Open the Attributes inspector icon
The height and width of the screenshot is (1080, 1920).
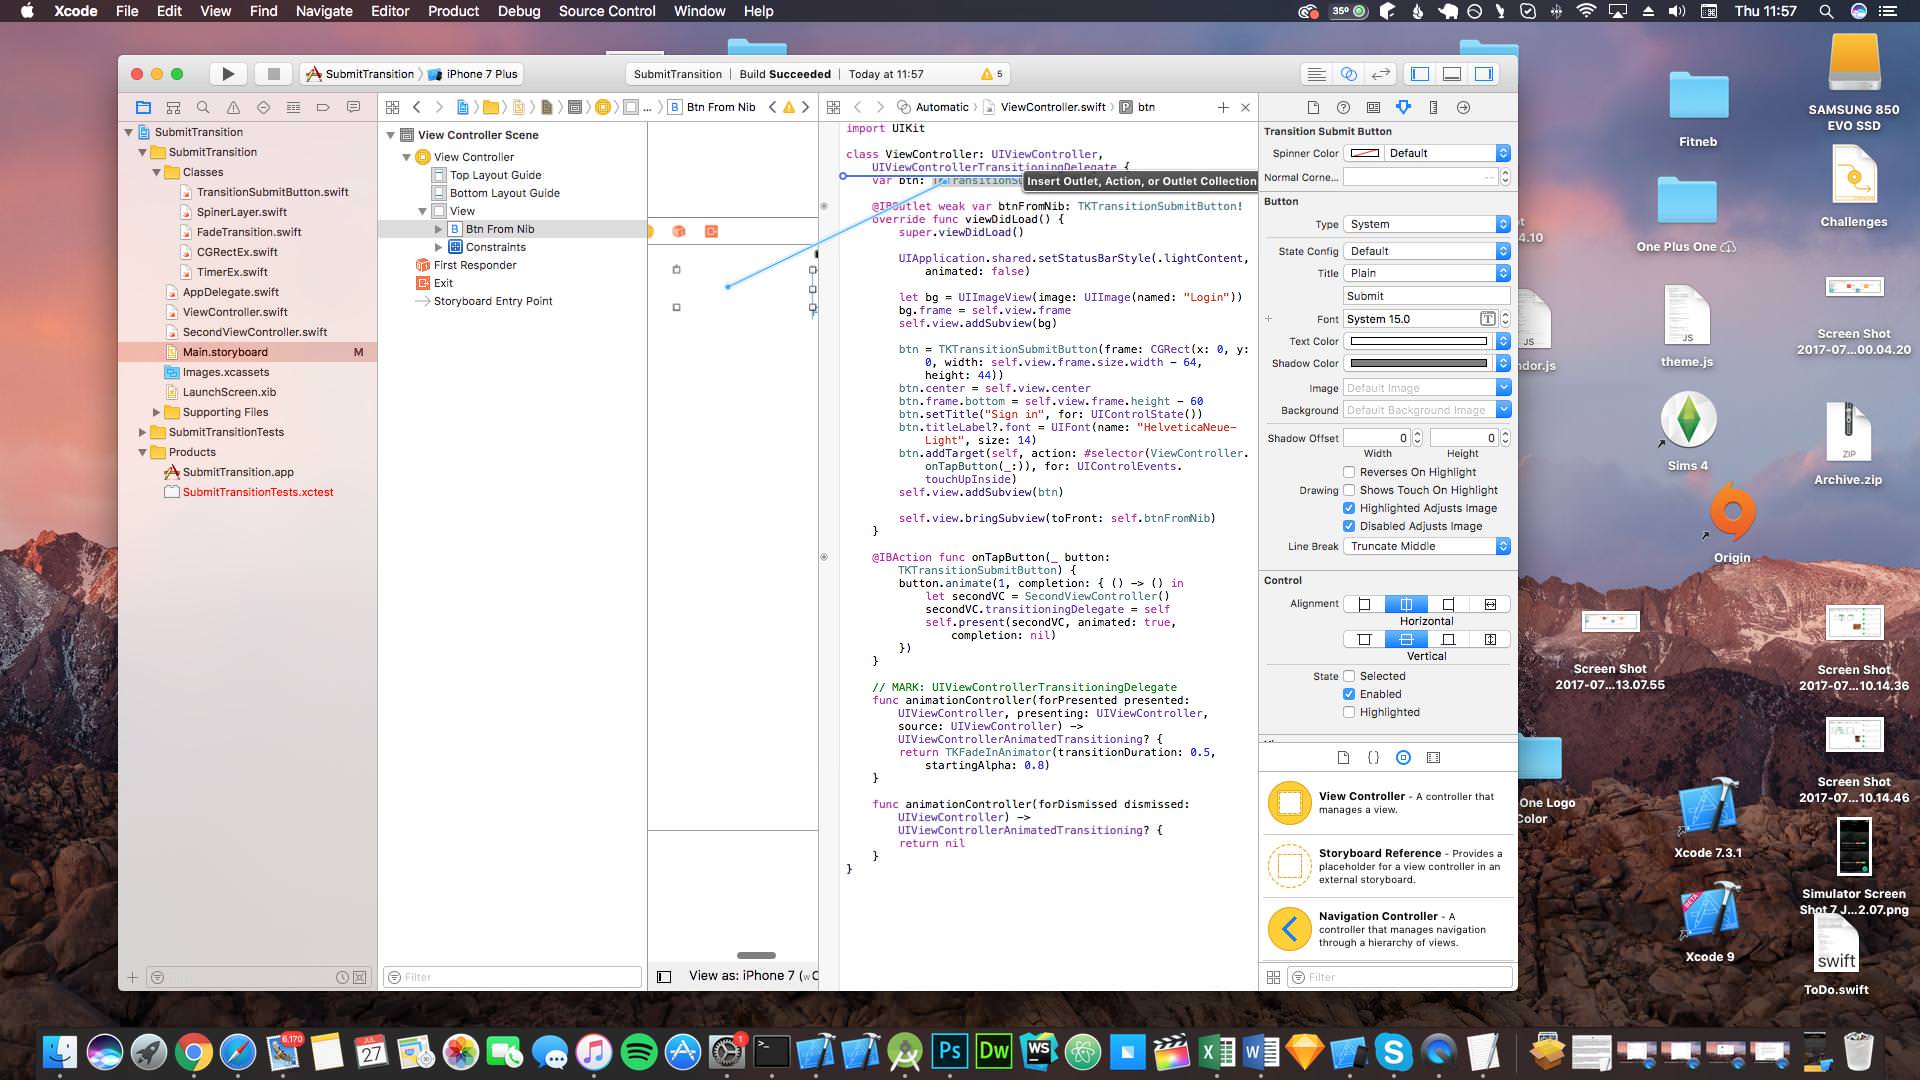pos(1403,107)
